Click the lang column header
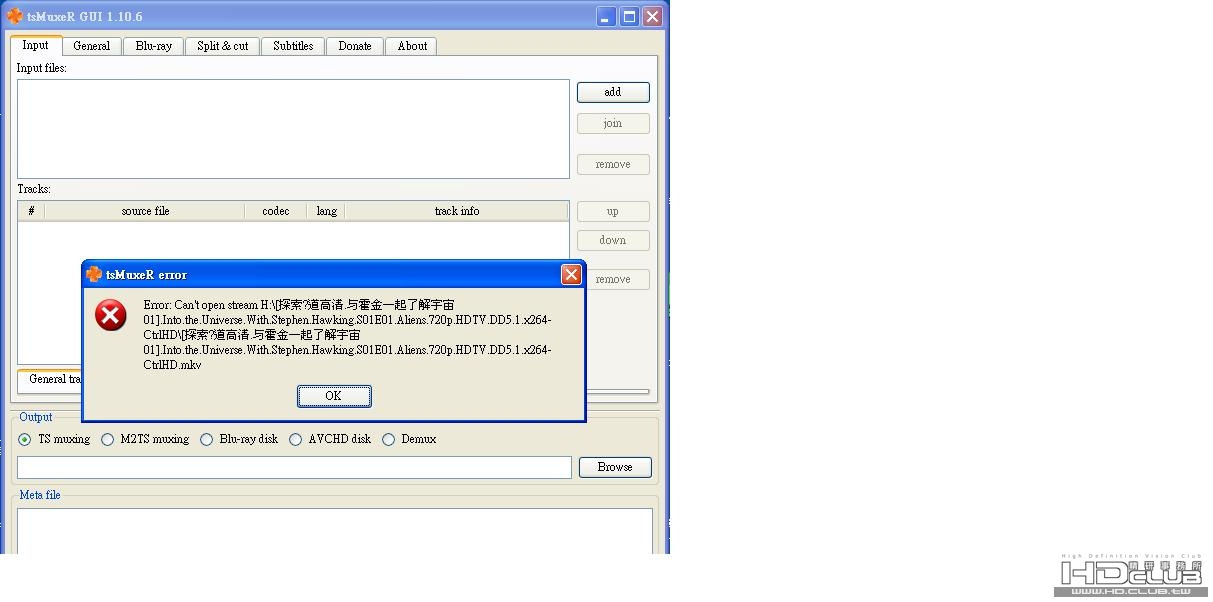Image resolution: width=1213 pixels, height=602 pixels. (x=327, y=211)
